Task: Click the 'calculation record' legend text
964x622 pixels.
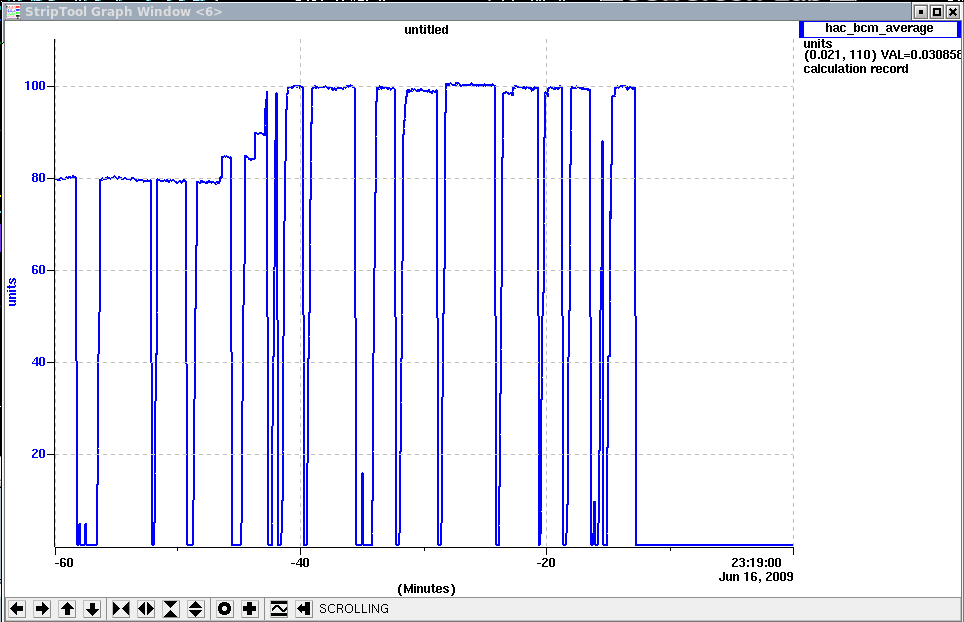Action: pyautogui.click(x=856, y=69)
